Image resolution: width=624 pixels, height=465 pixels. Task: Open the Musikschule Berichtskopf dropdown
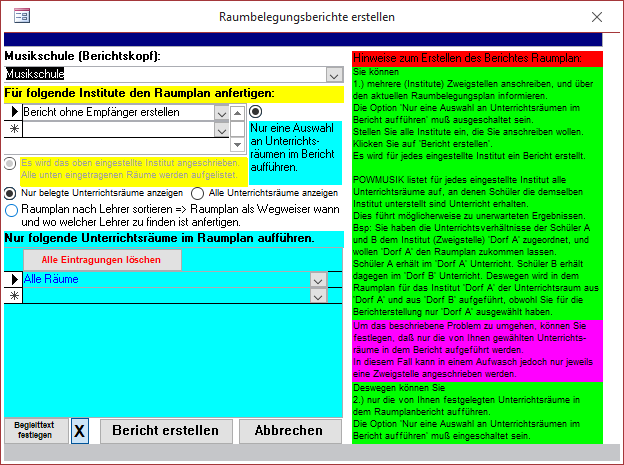(x=334, y=74)
